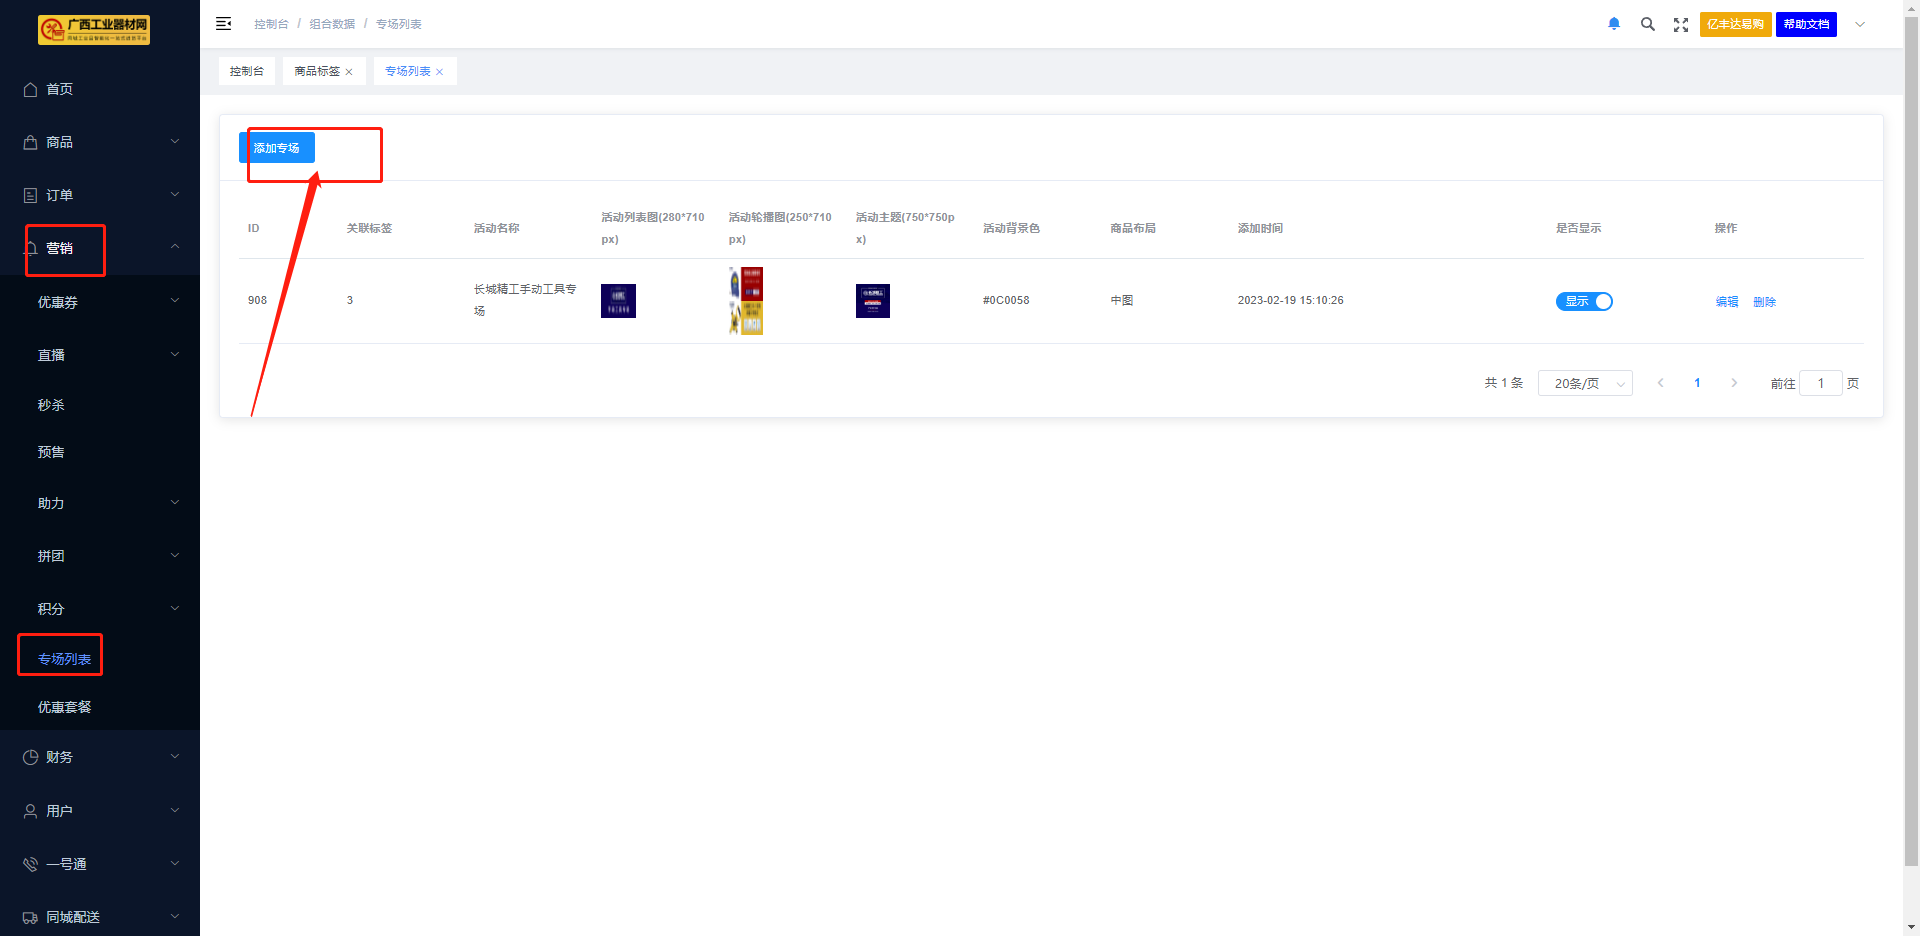Collapse the sidebar menu icon

224,24
